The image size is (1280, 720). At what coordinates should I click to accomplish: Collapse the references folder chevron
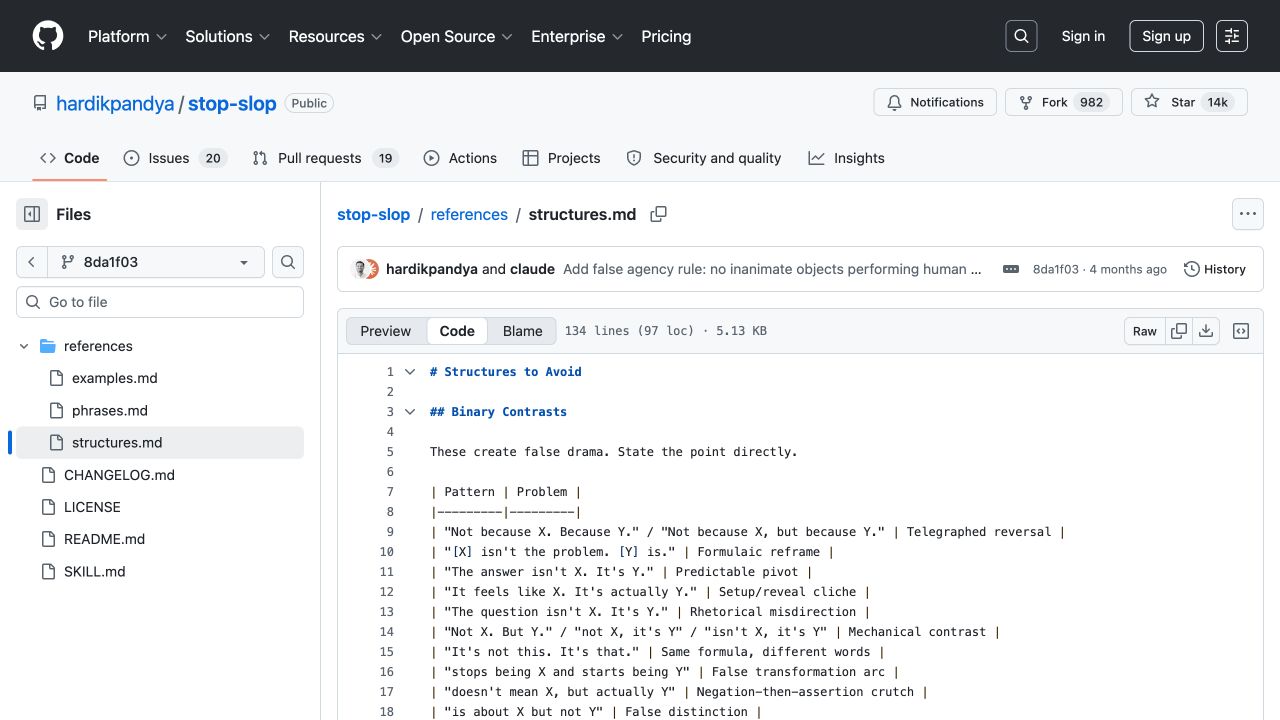[x=24, y=346]
